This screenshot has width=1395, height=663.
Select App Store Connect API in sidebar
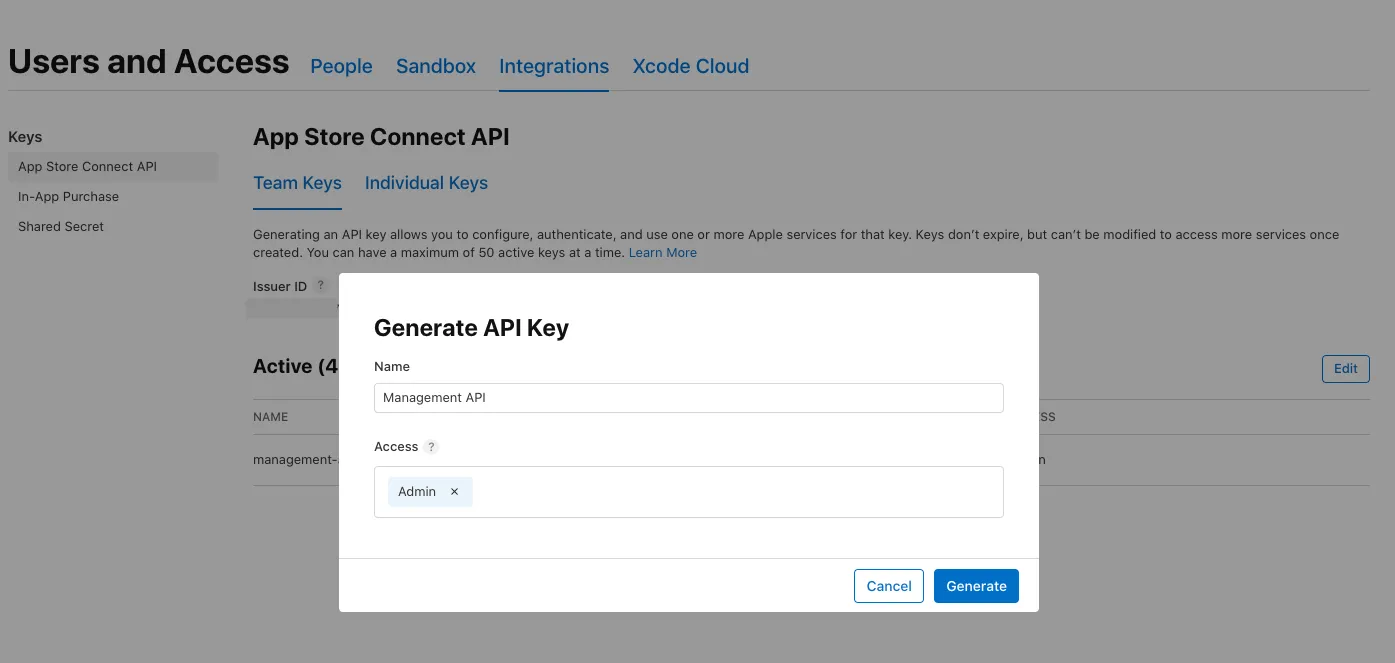click(86, 166)
